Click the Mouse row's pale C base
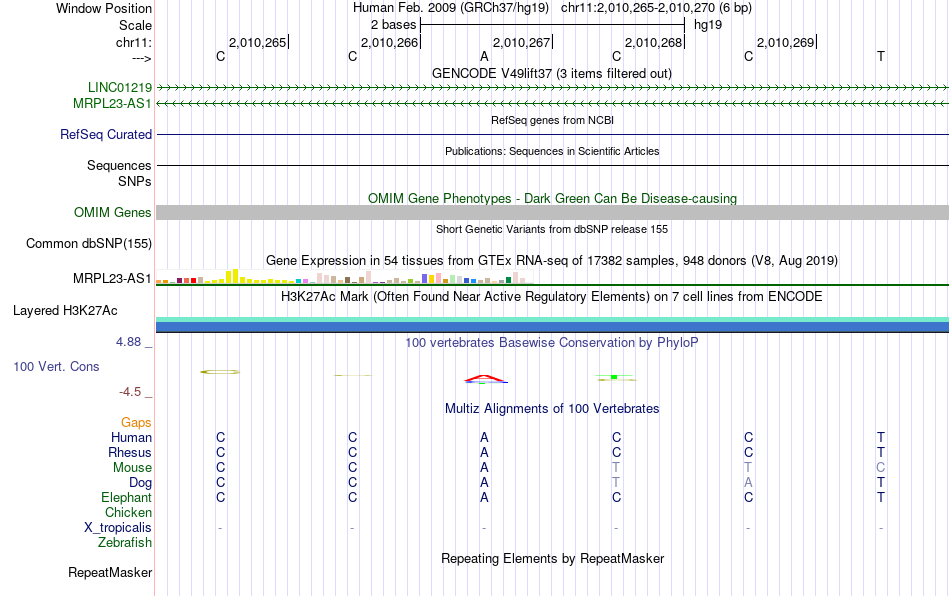 880,468
